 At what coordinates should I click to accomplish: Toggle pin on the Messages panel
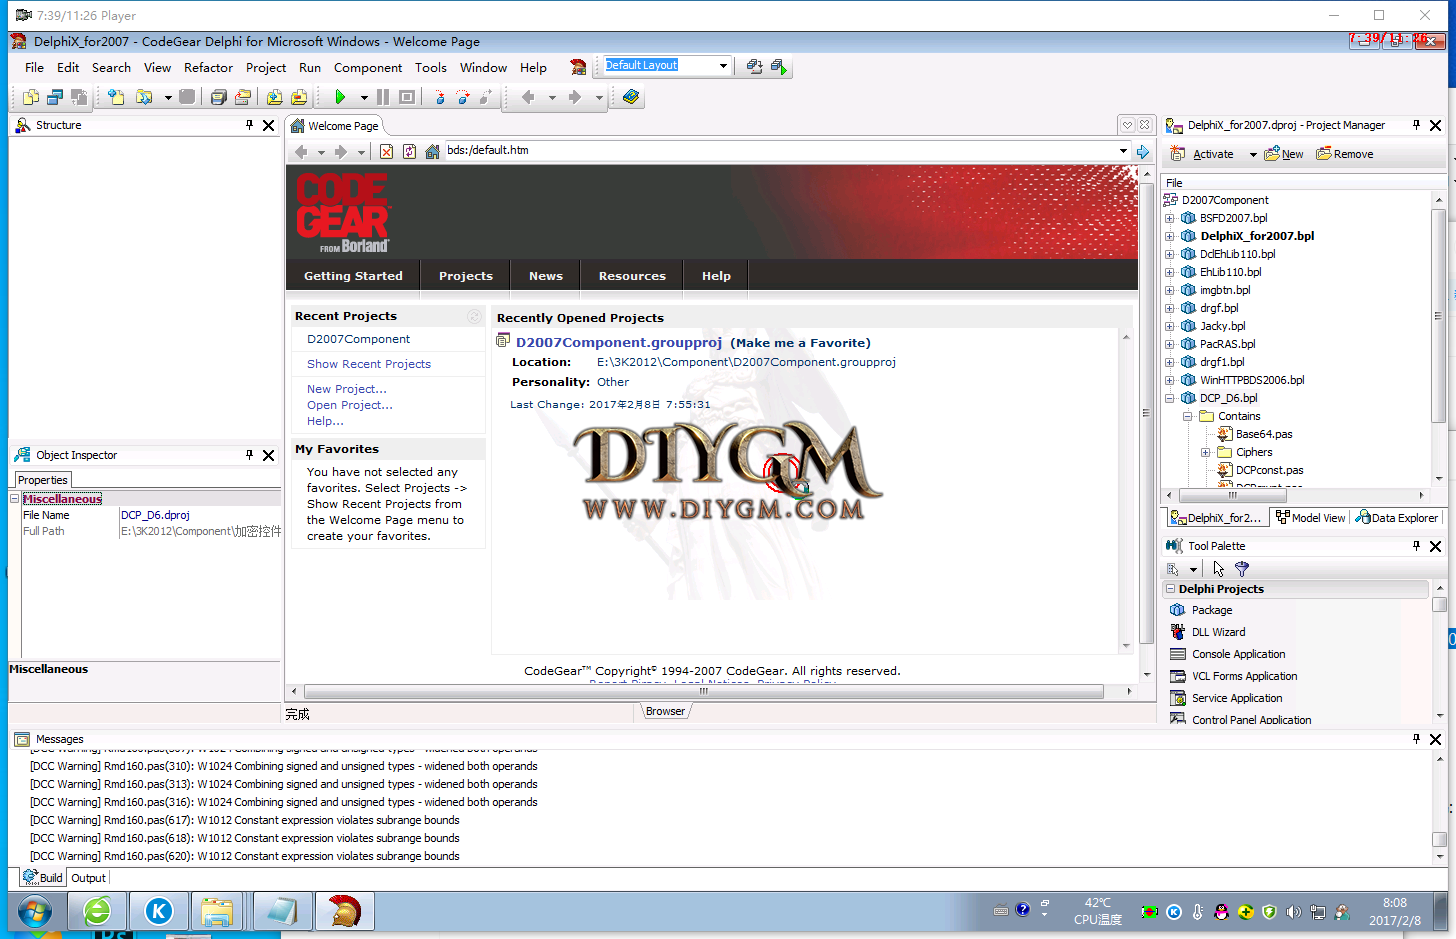pyautogui.click(x=1416, y=739)
